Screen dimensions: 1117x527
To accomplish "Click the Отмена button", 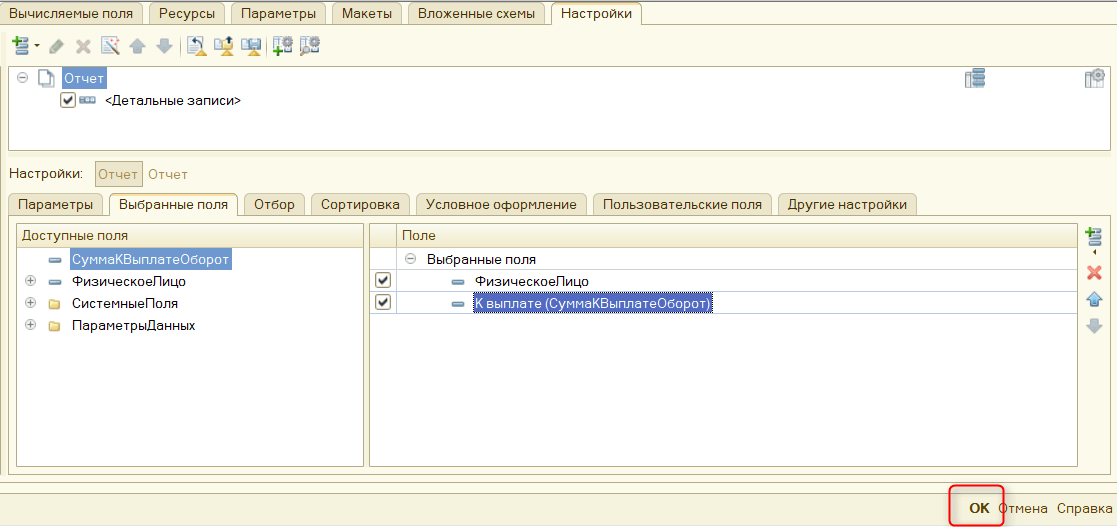I will 1022,508.
